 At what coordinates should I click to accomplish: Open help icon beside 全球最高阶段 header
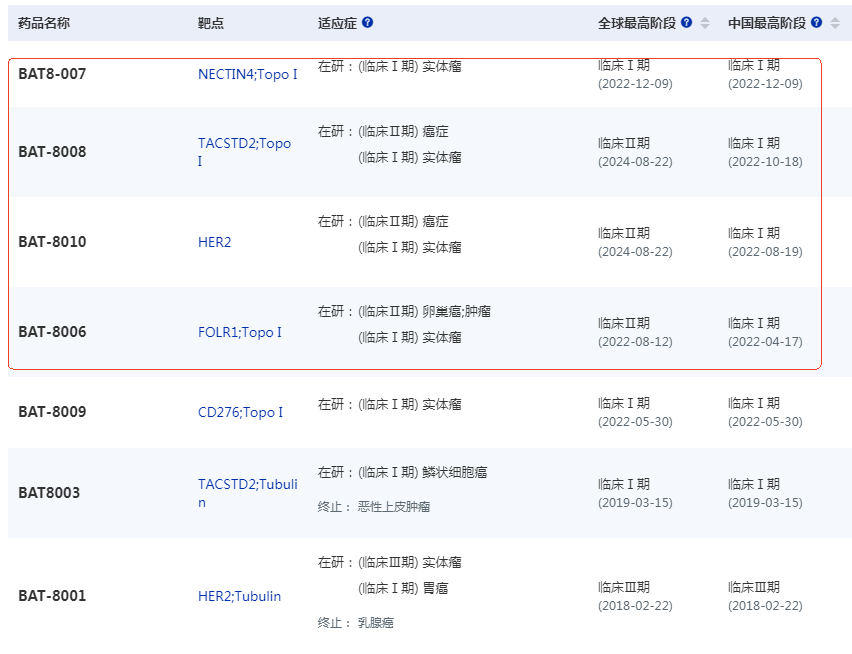(686, 22)
